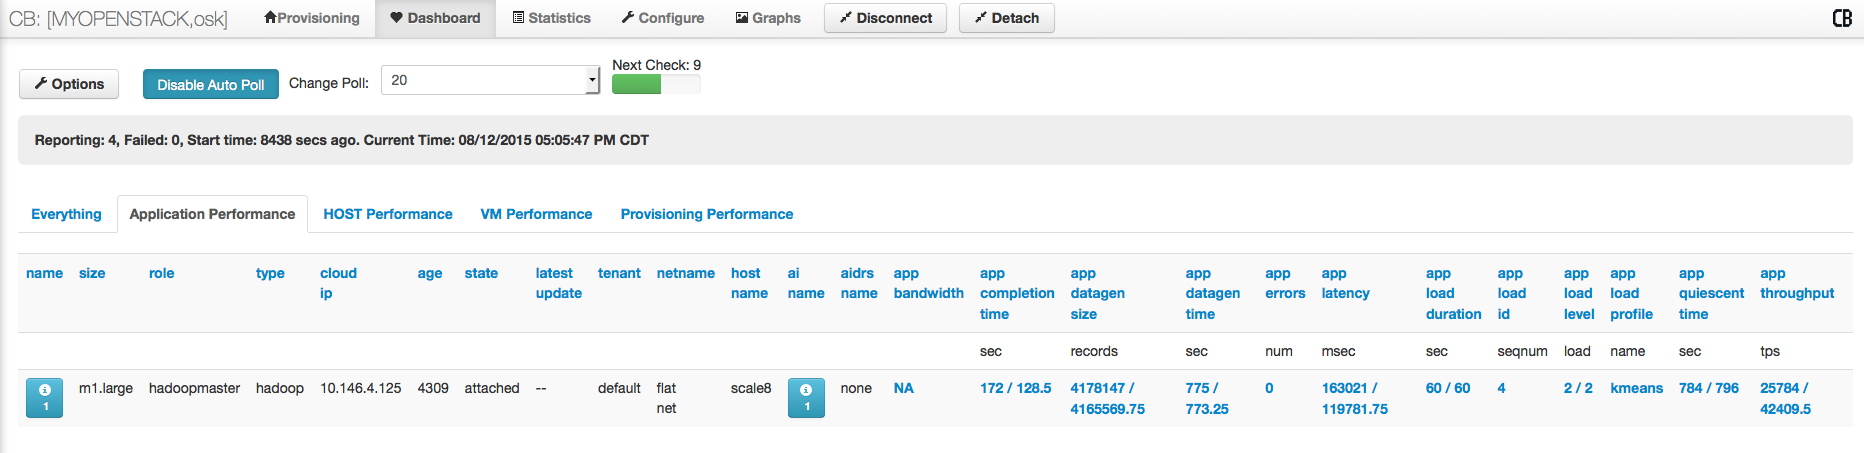Switch to the Dashboard tab

coord(435,18)
